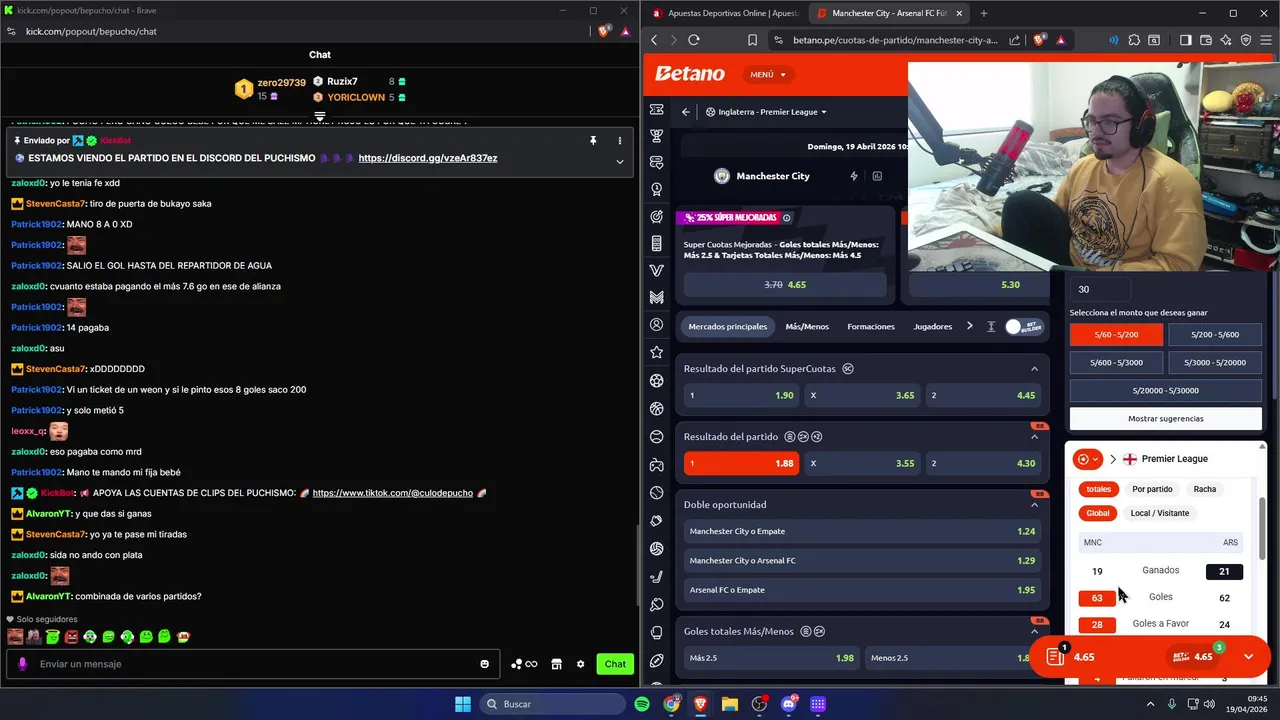Select the soccer ball icon in Betano sidebar
Screen dimensions: 1280x720
pyautogui.click(x=656, y=380)
